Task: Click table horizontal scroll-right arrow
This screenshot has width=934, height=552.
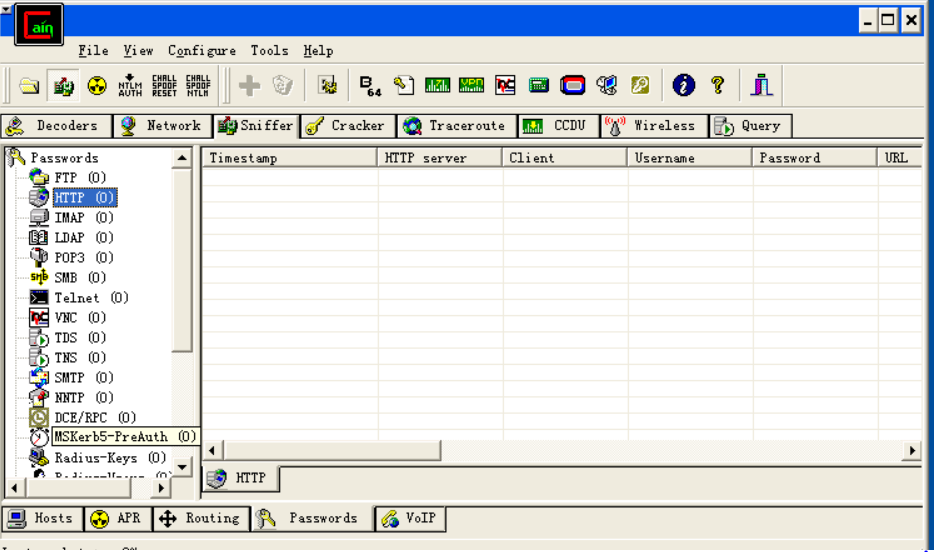Action: click(x=912, y=451)
